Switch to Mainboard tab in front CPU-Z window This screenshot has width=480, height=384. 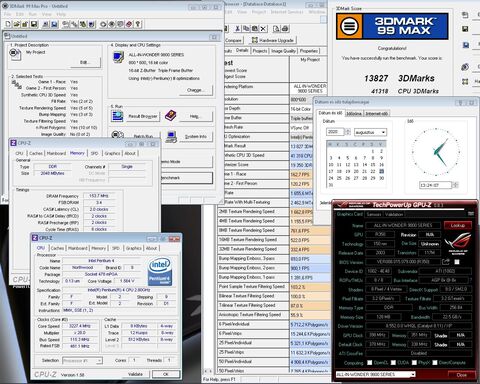pos(78,248)
